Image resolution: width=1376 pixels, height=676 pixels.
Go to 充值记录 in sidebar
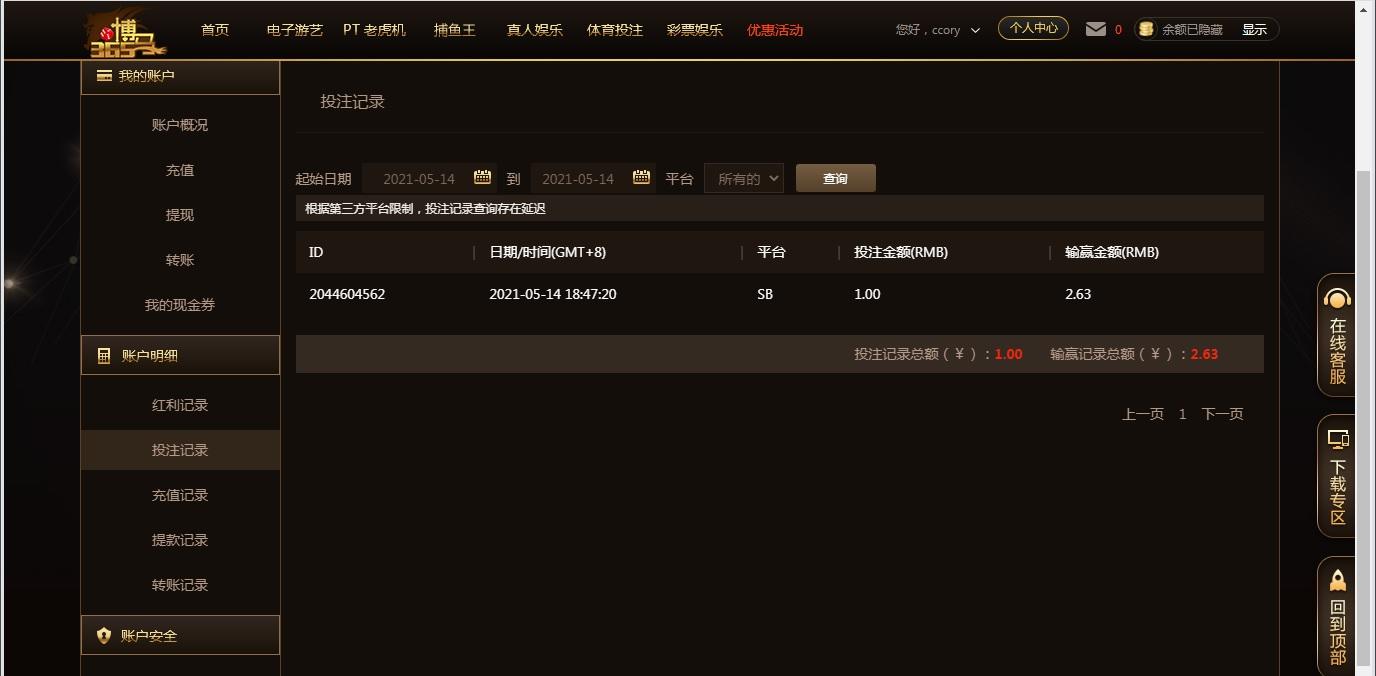(180, 495)
